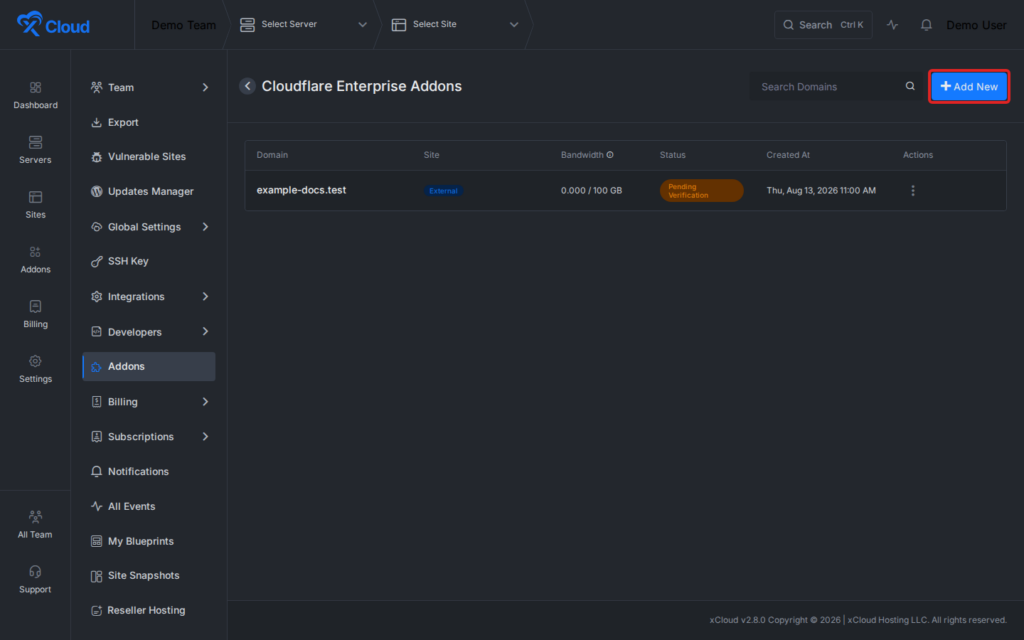Click the Thu, Aug 13, 2026 11:00 AM date
This screenshot has height=640, width=1024.
pos(821,191)
